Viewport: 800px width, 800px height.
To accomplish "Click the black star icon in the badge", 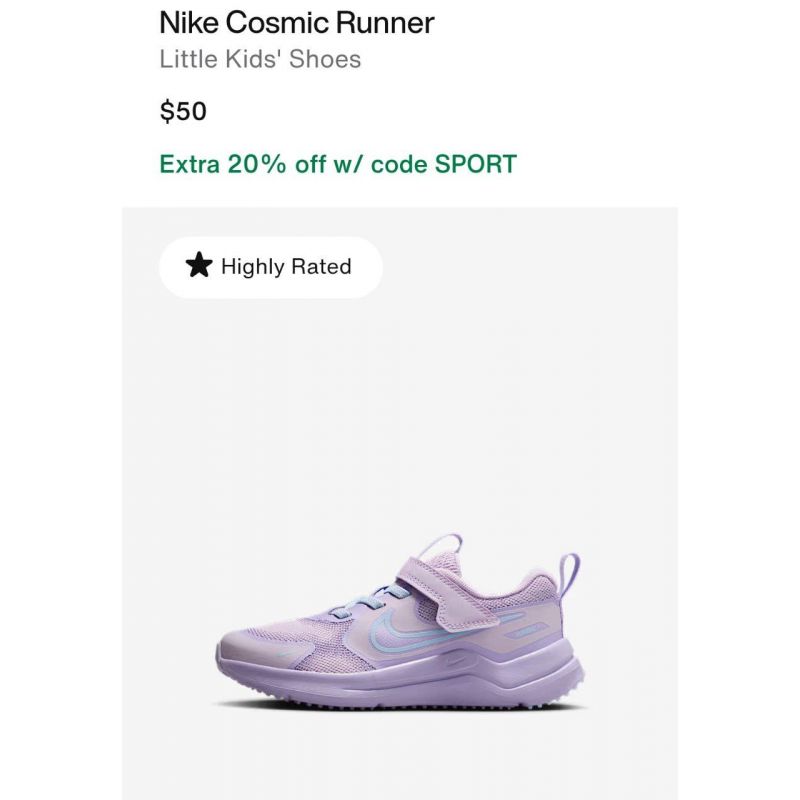I will tap(198, 265).
